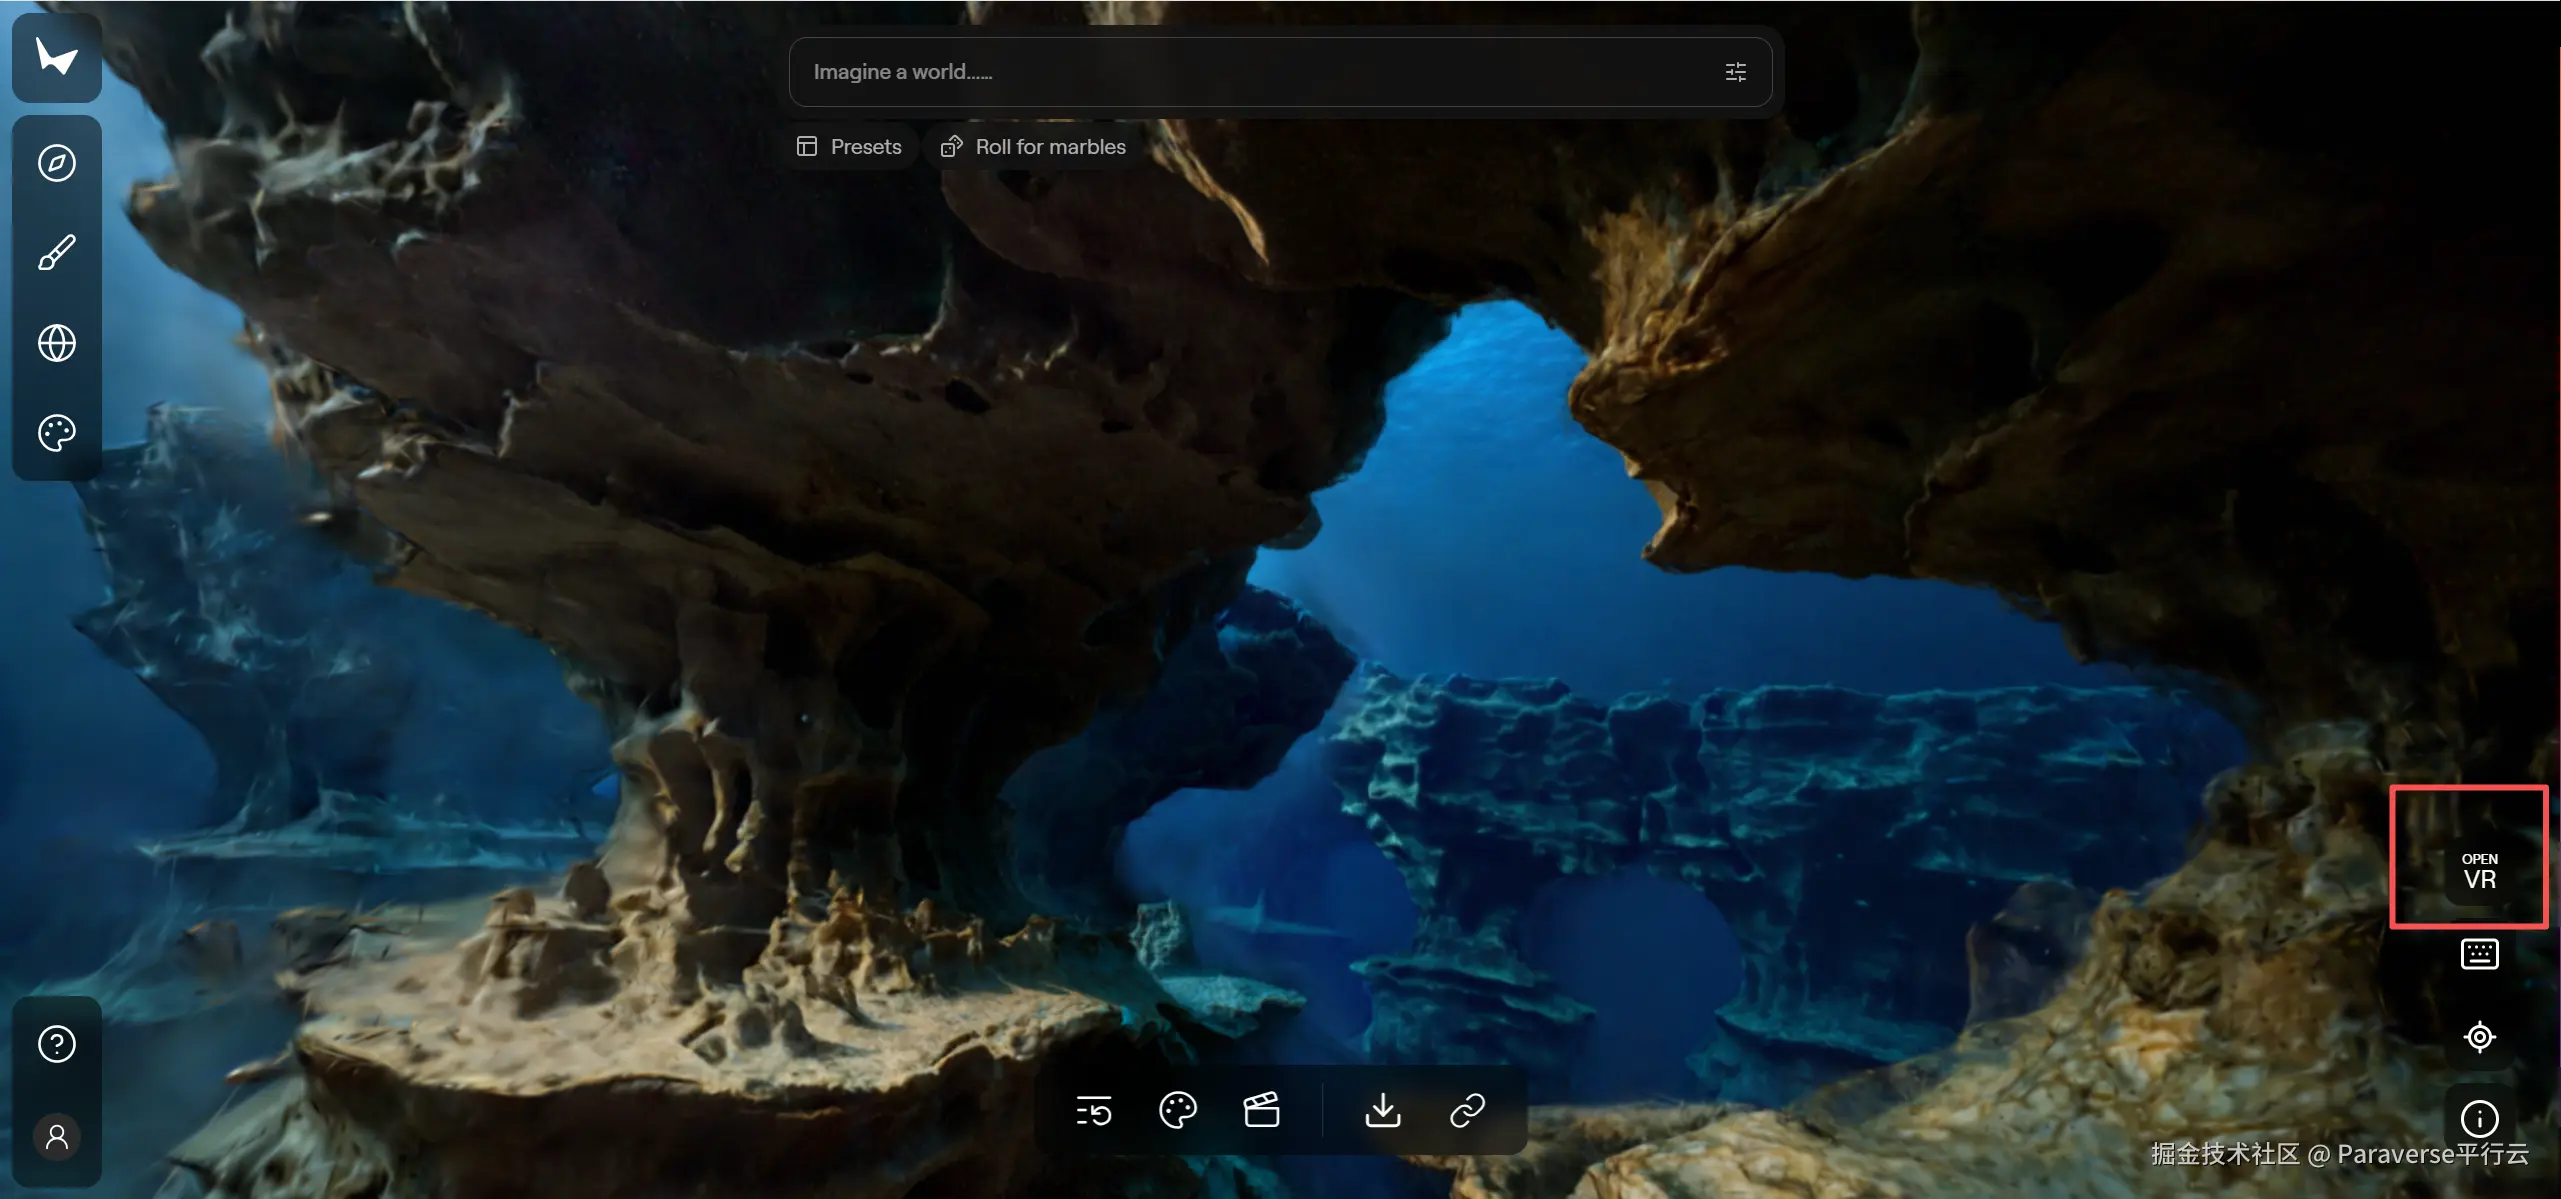Click the recenter target crosshair icon
This screenshot has height=1199, width=2561.
2478,1037
